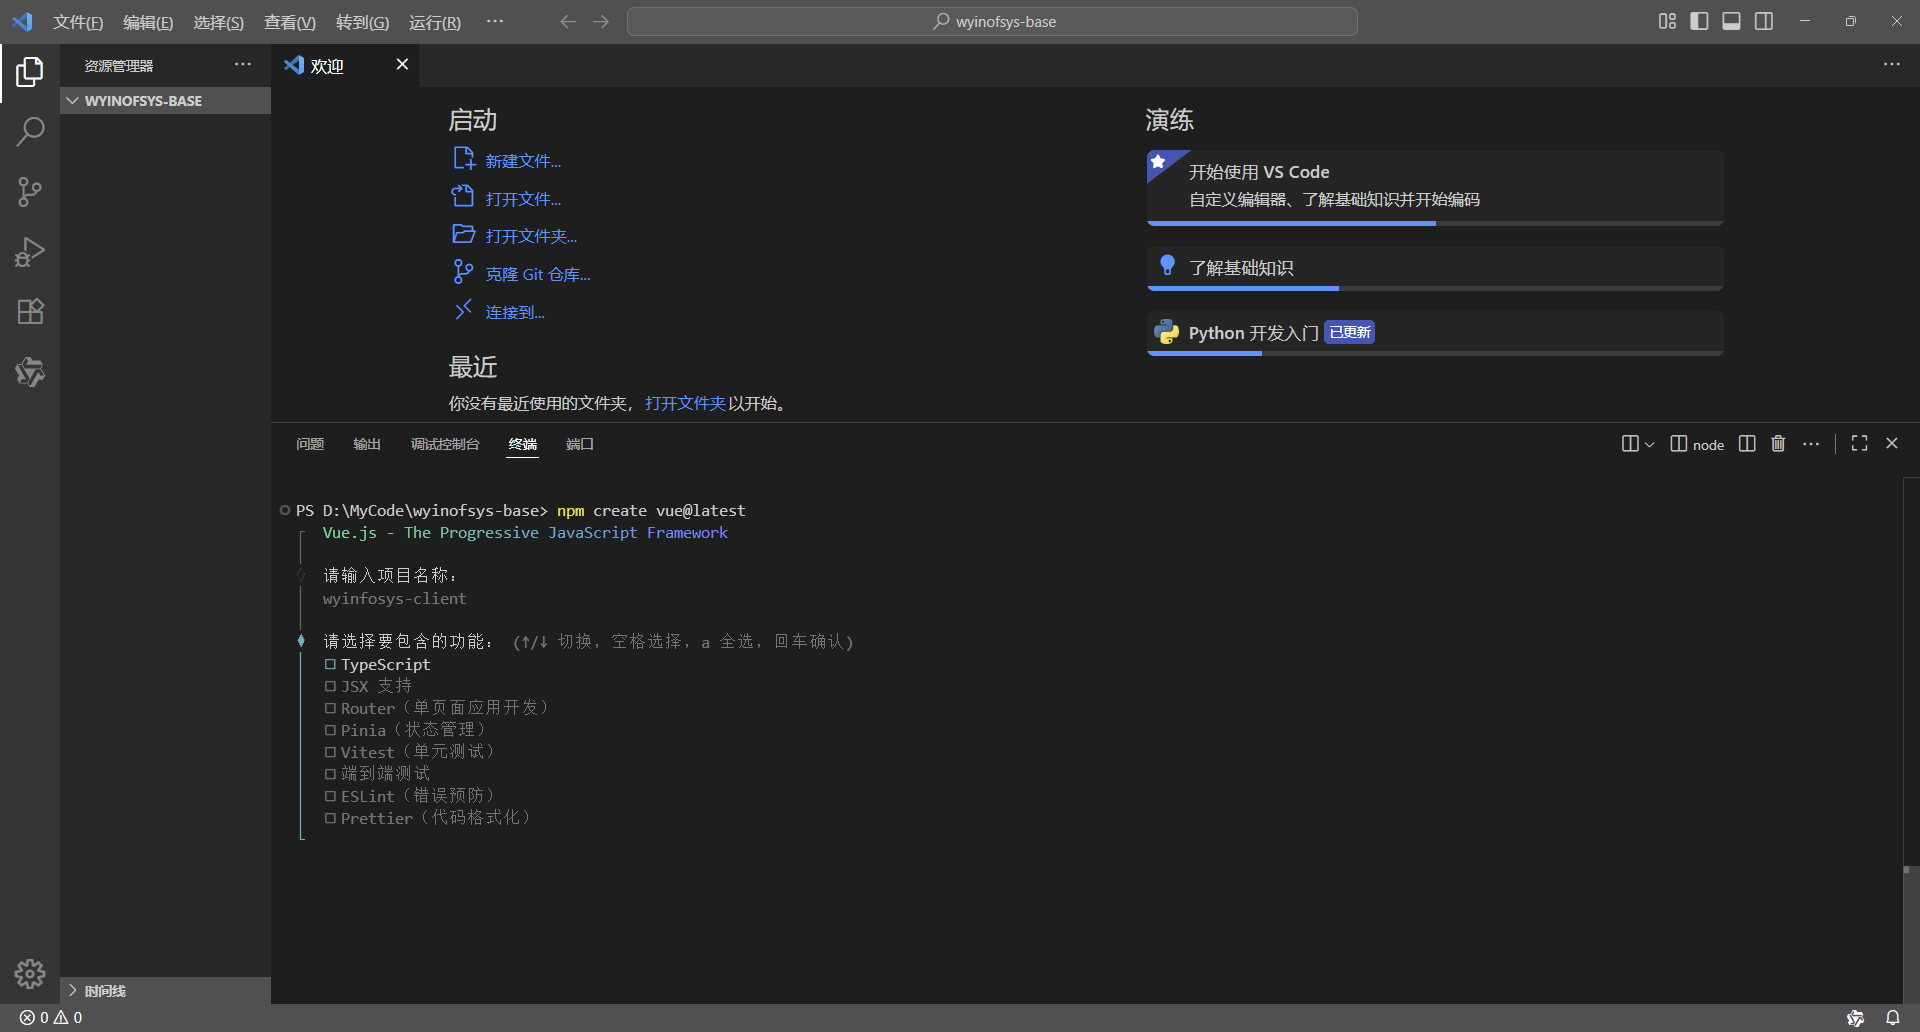Open the 查看(V) menu
The image size is (1920, 1032).
coord(290,22)
